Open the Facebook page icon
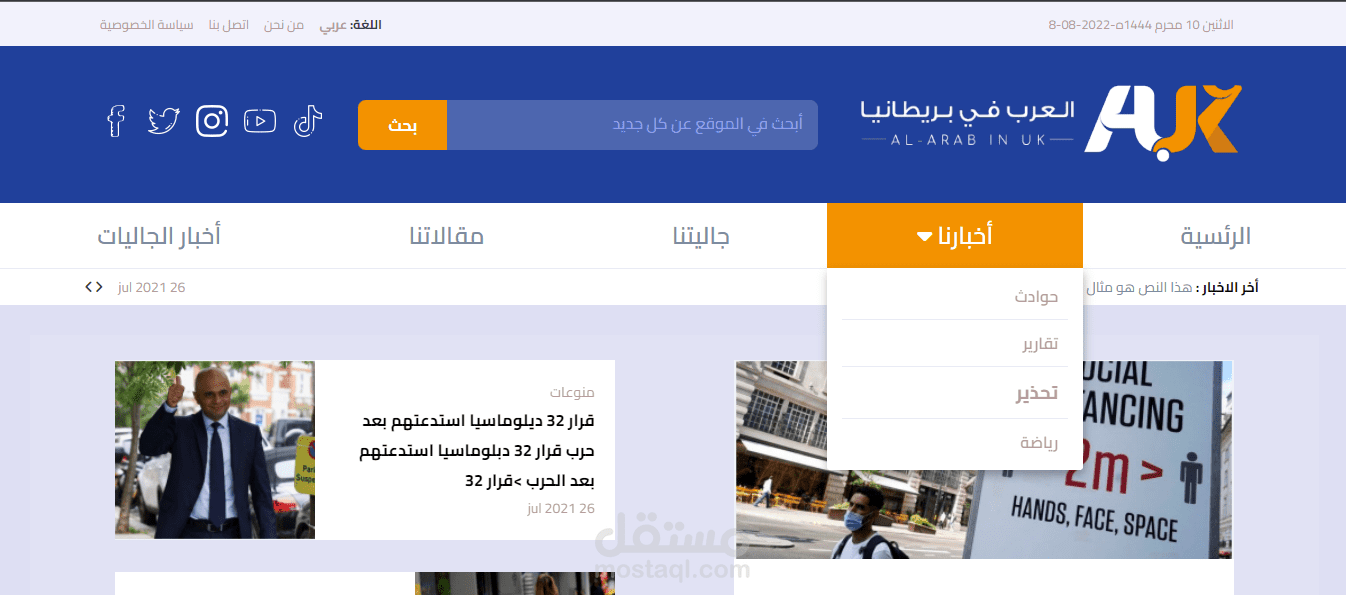 pyautogui.click(x=115, y=121)
